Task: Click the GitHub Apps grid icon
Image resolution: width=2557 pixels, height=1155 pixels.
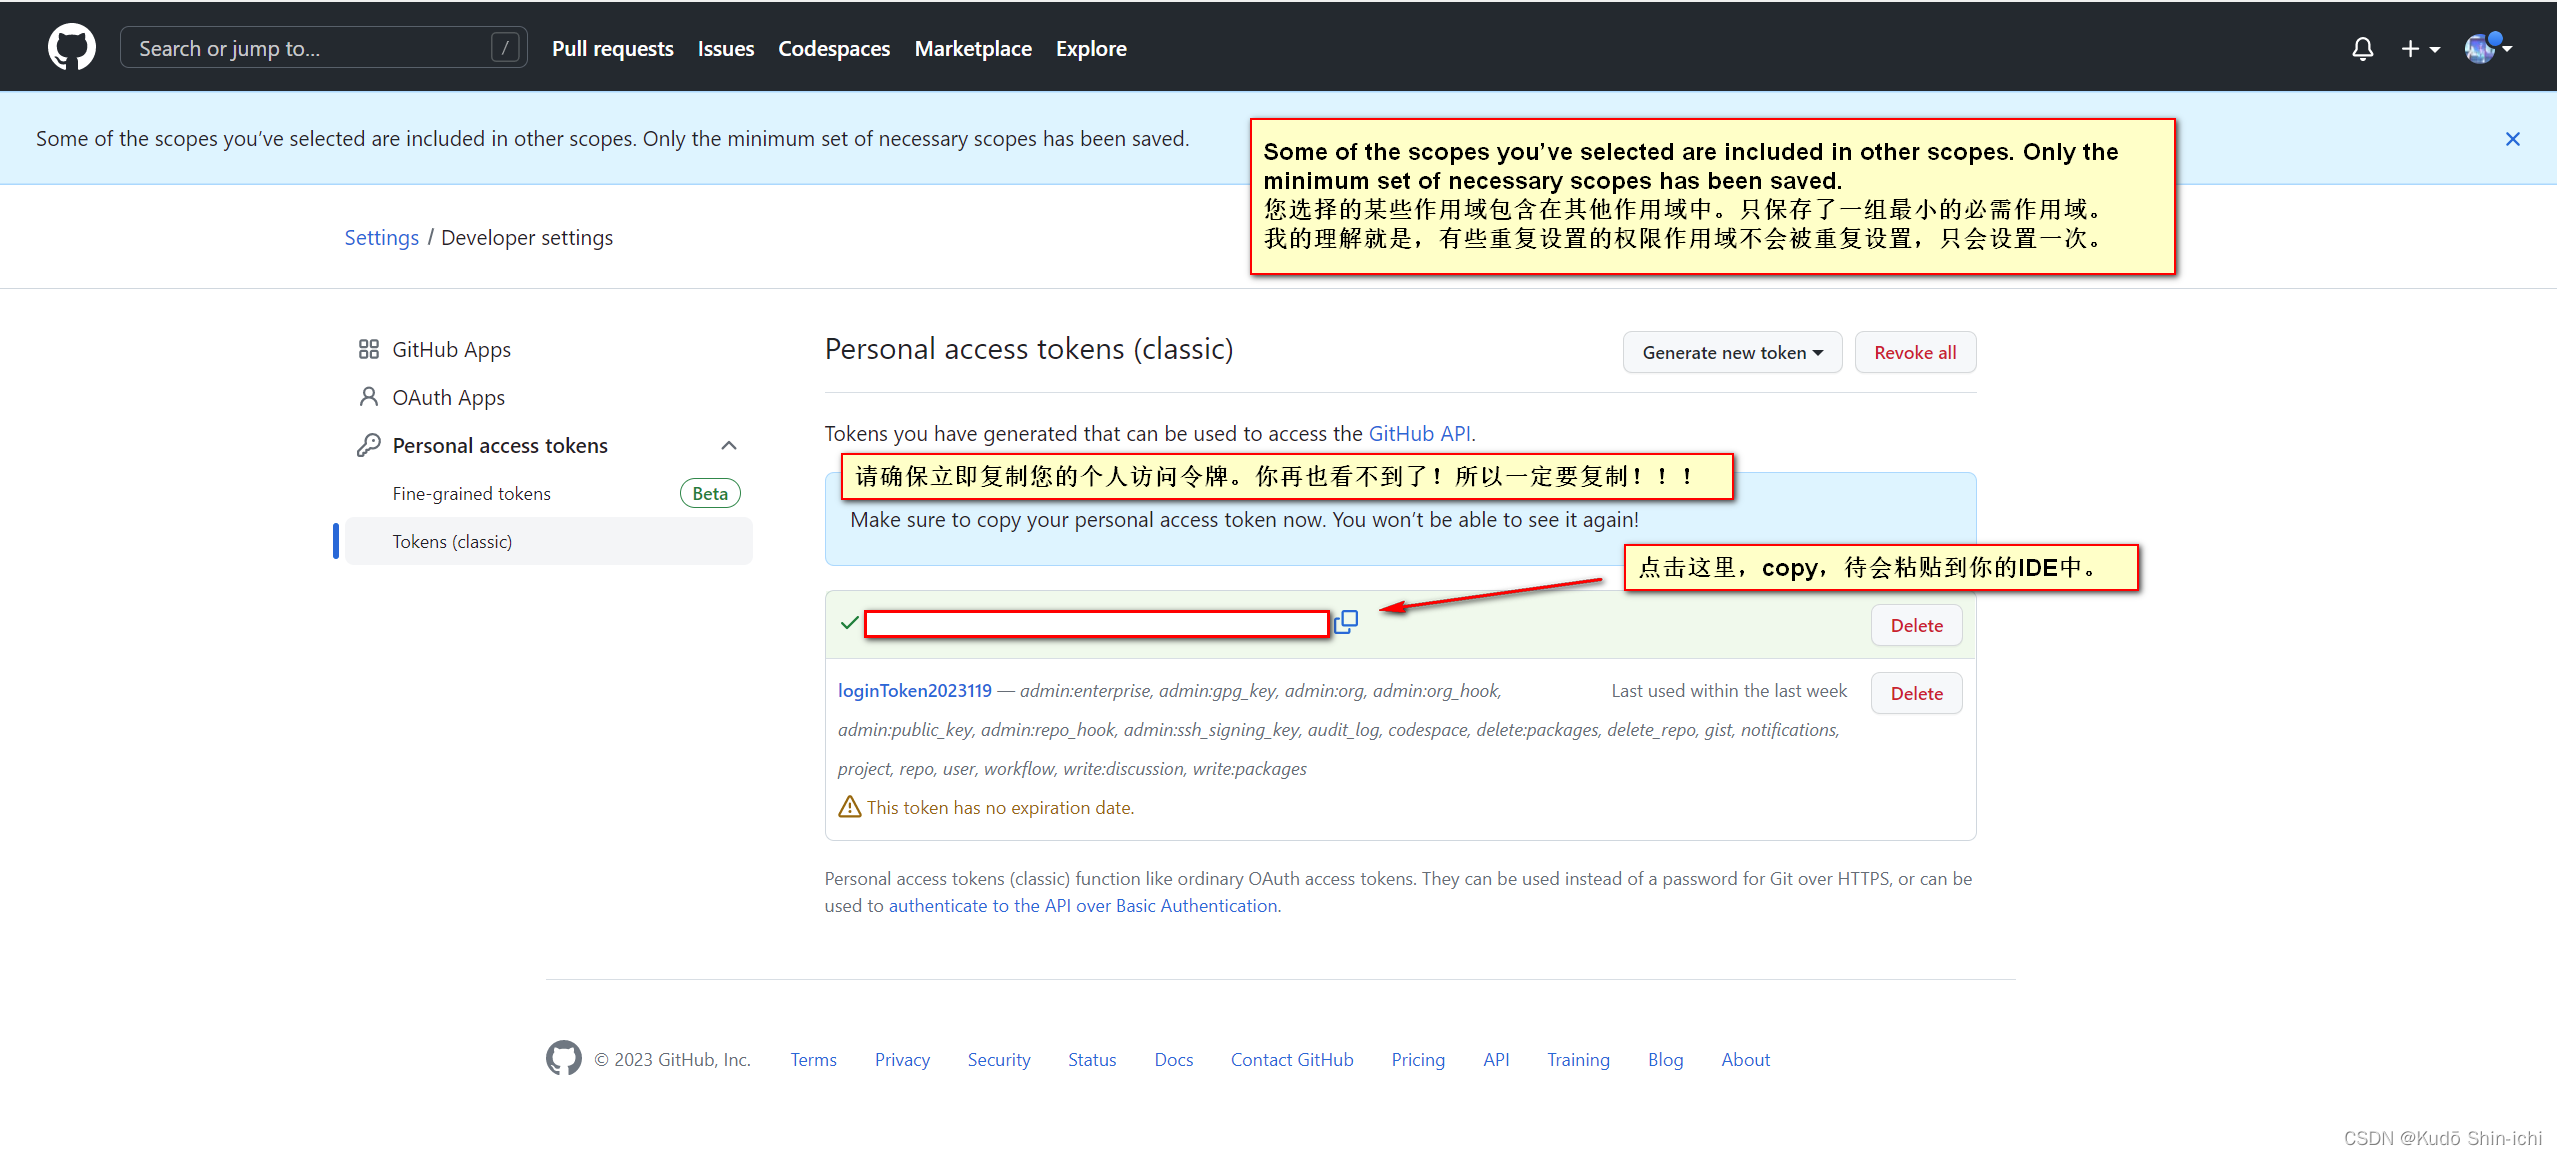Action: [x=368, y=349]
